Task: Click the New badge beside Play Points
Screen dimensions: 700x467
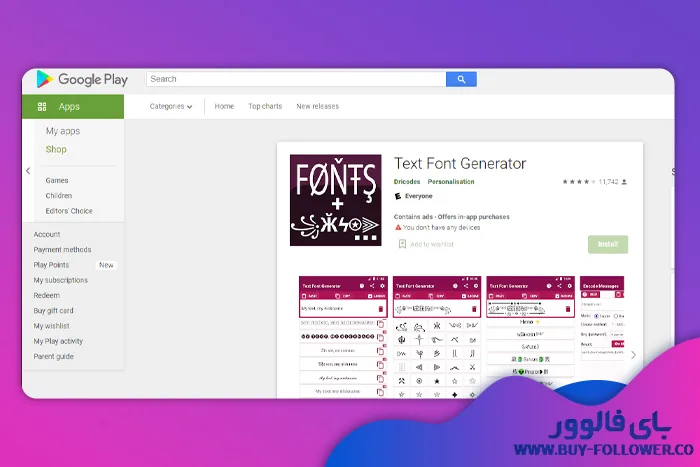Action: [x=106, y=265]
